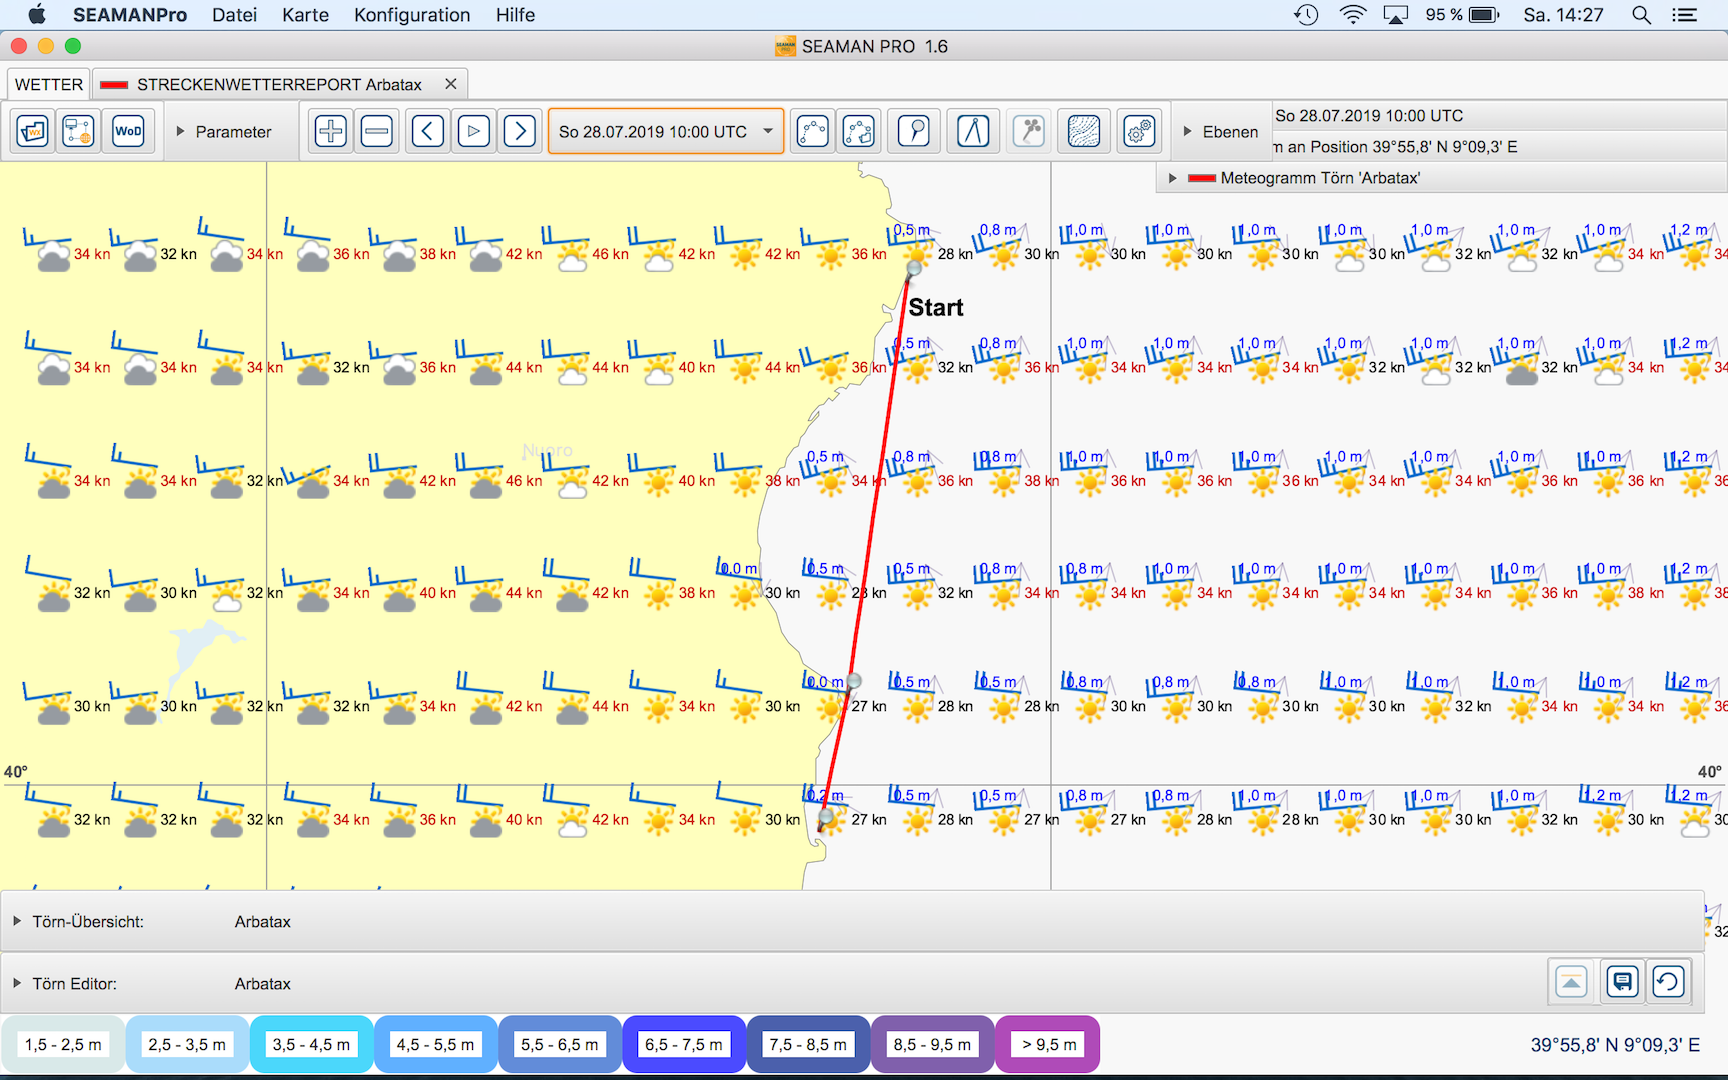The height and width of the screenshot is (1080, 1728).
Task: Open the Apple menu
Action: 37,15
